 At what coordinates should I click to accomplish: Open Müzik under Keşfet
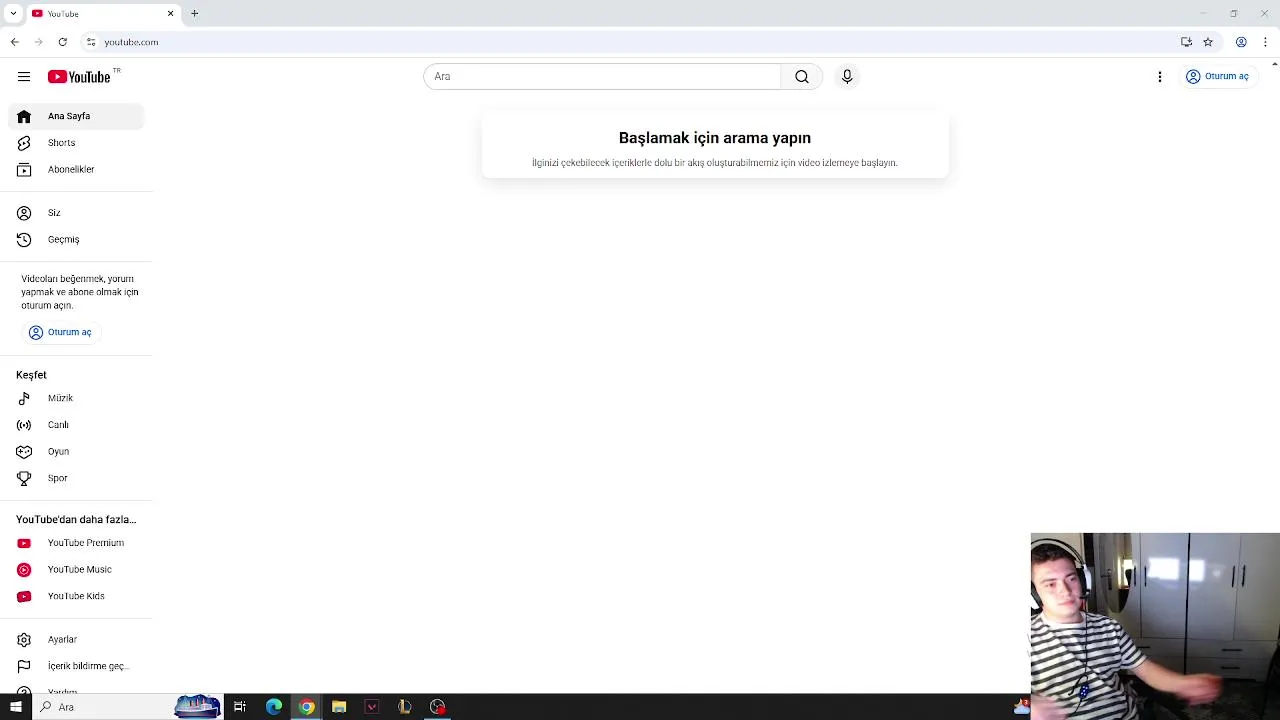tap(76, 398)
